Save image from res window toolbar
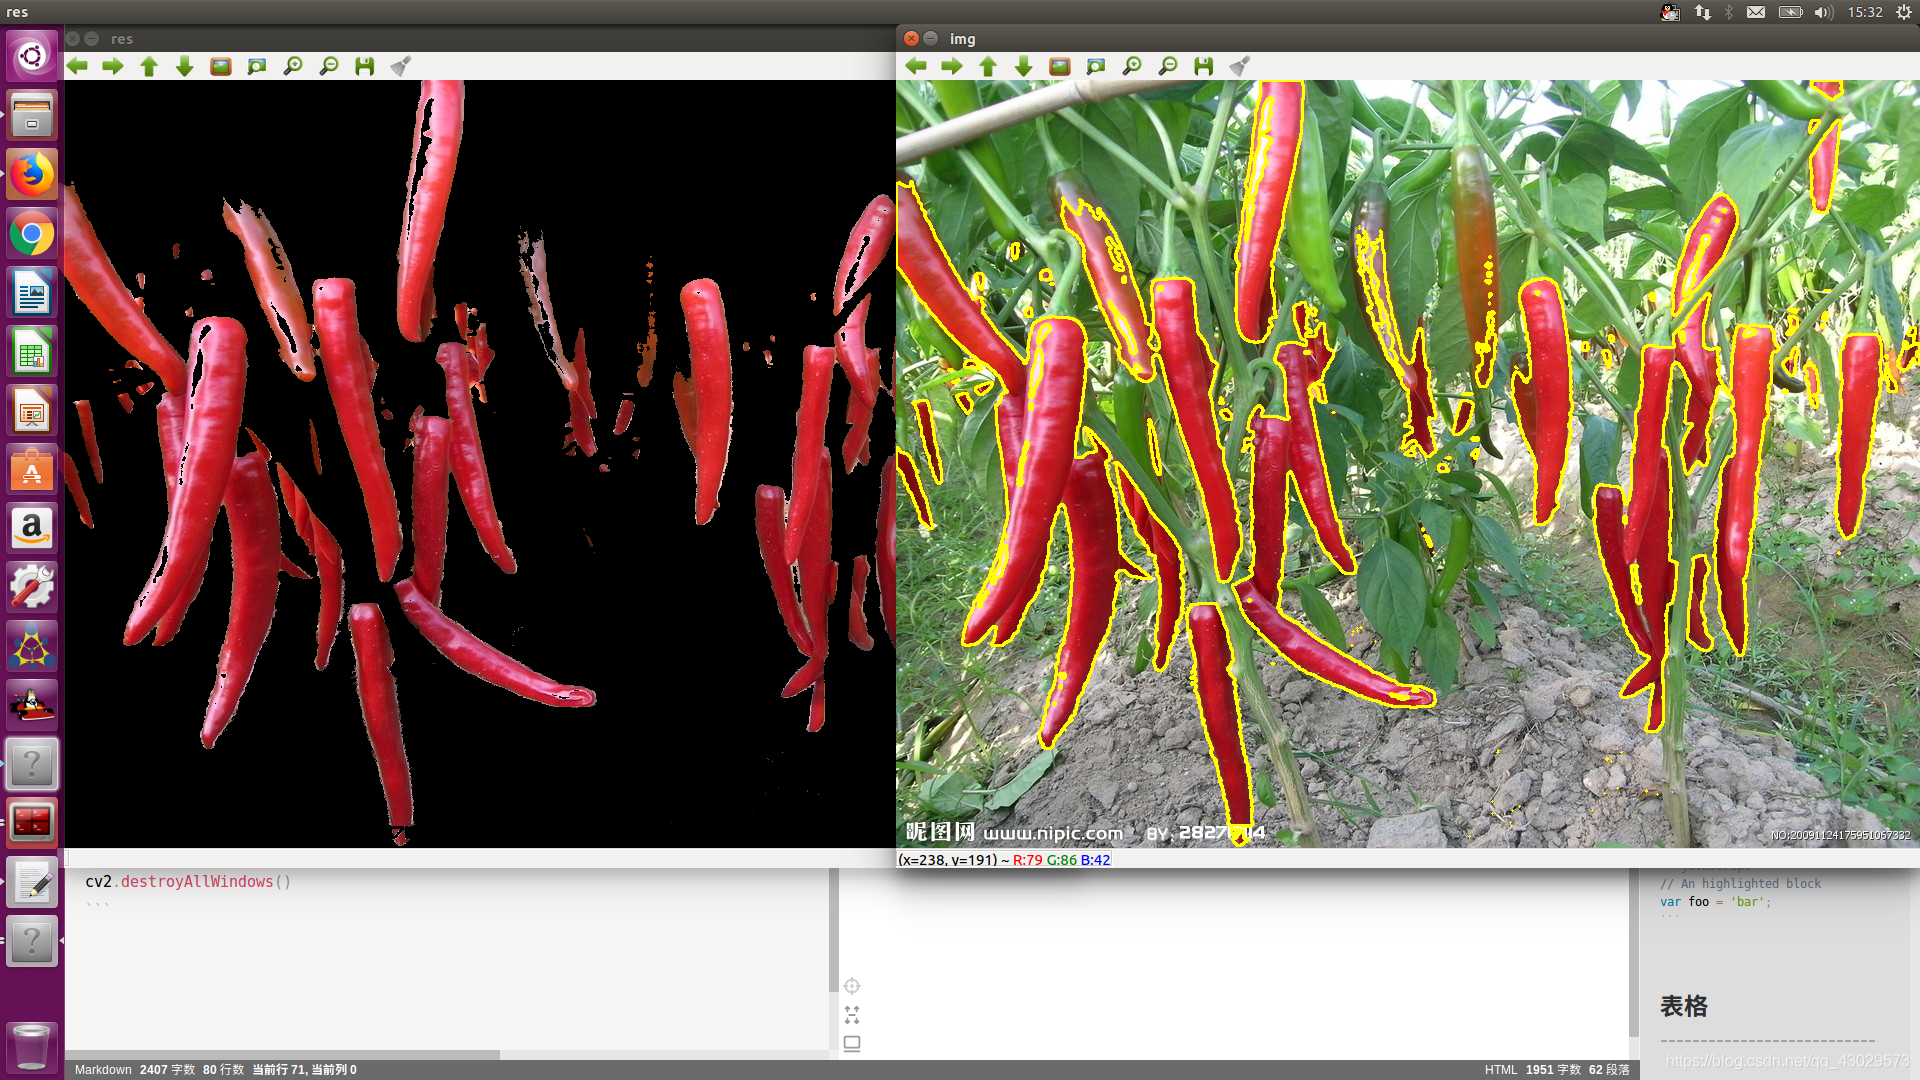 pyautogui.click(x=365, y=66)
